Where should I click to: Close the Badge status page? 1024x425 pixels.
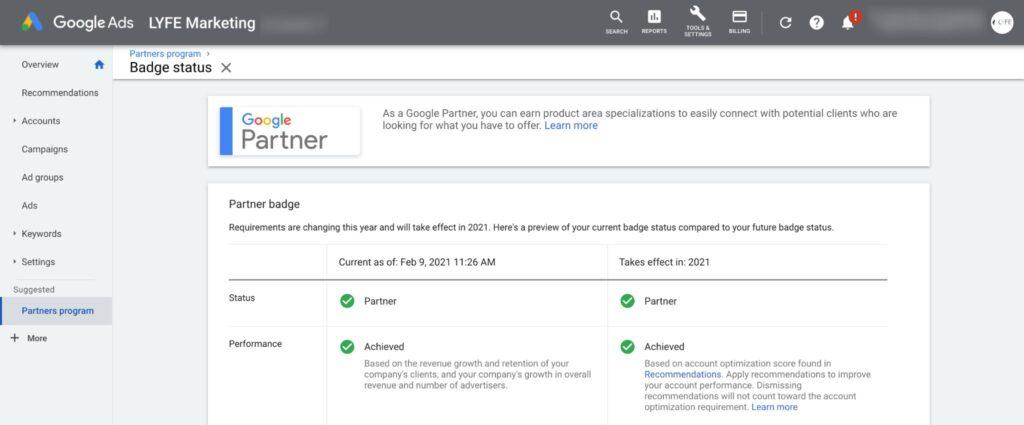click(x=226, y=67)
